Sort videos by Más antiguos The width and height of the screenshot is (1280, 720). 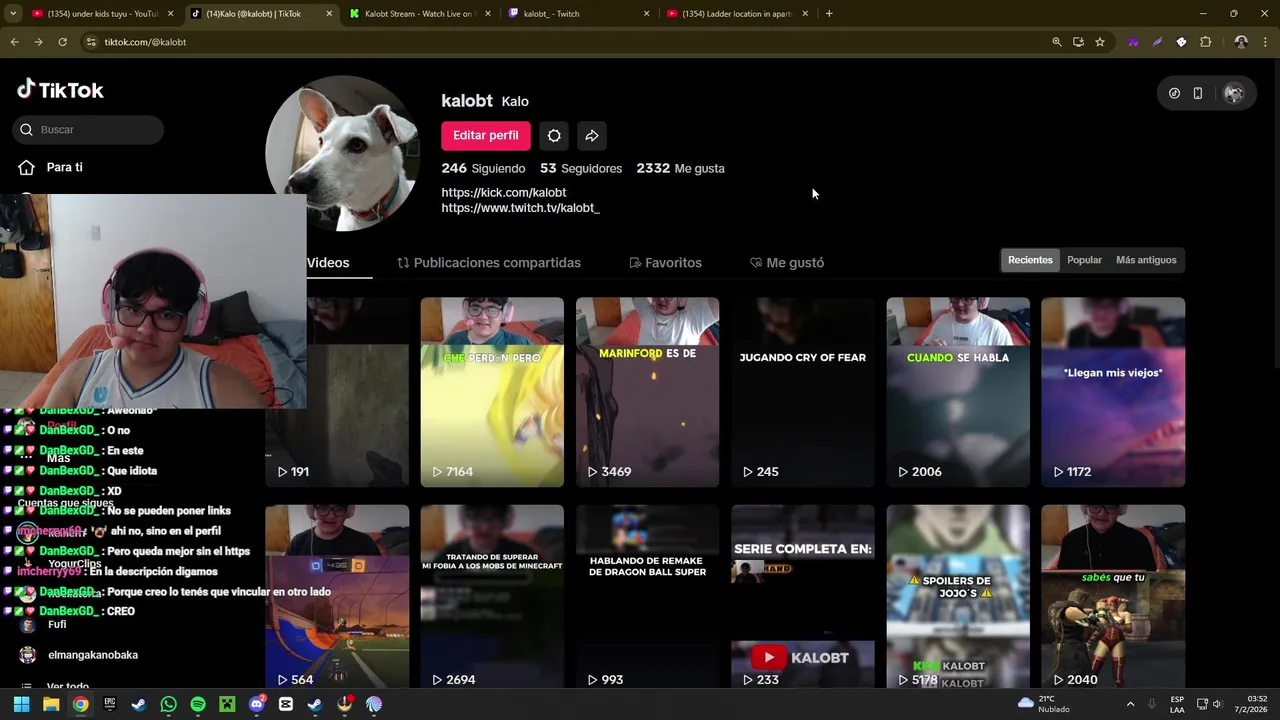[1146, 260]
